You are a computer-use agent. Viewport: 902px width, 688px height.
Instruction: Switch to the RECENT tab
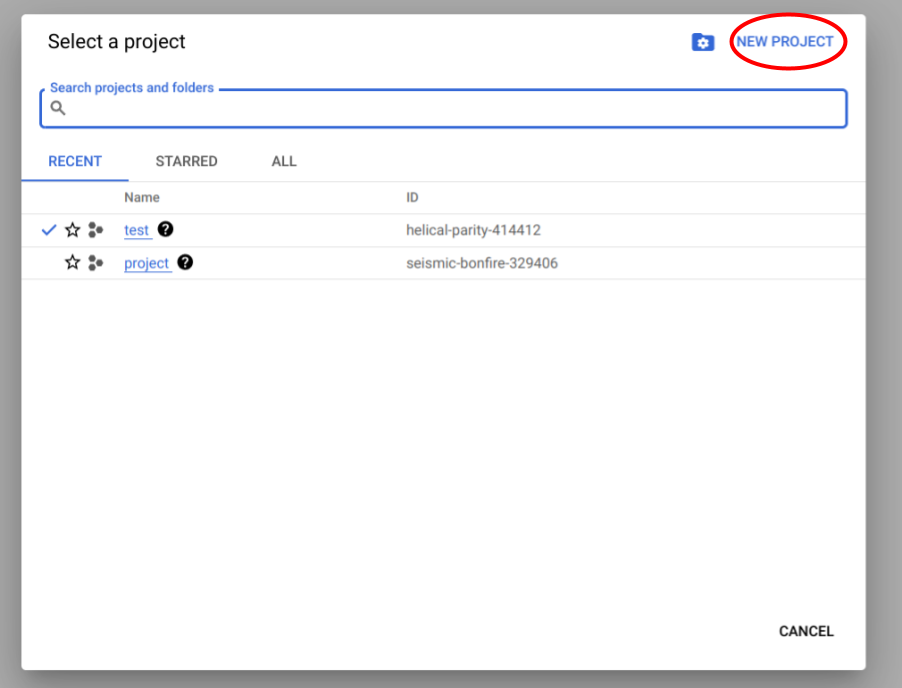click(75, 161)
